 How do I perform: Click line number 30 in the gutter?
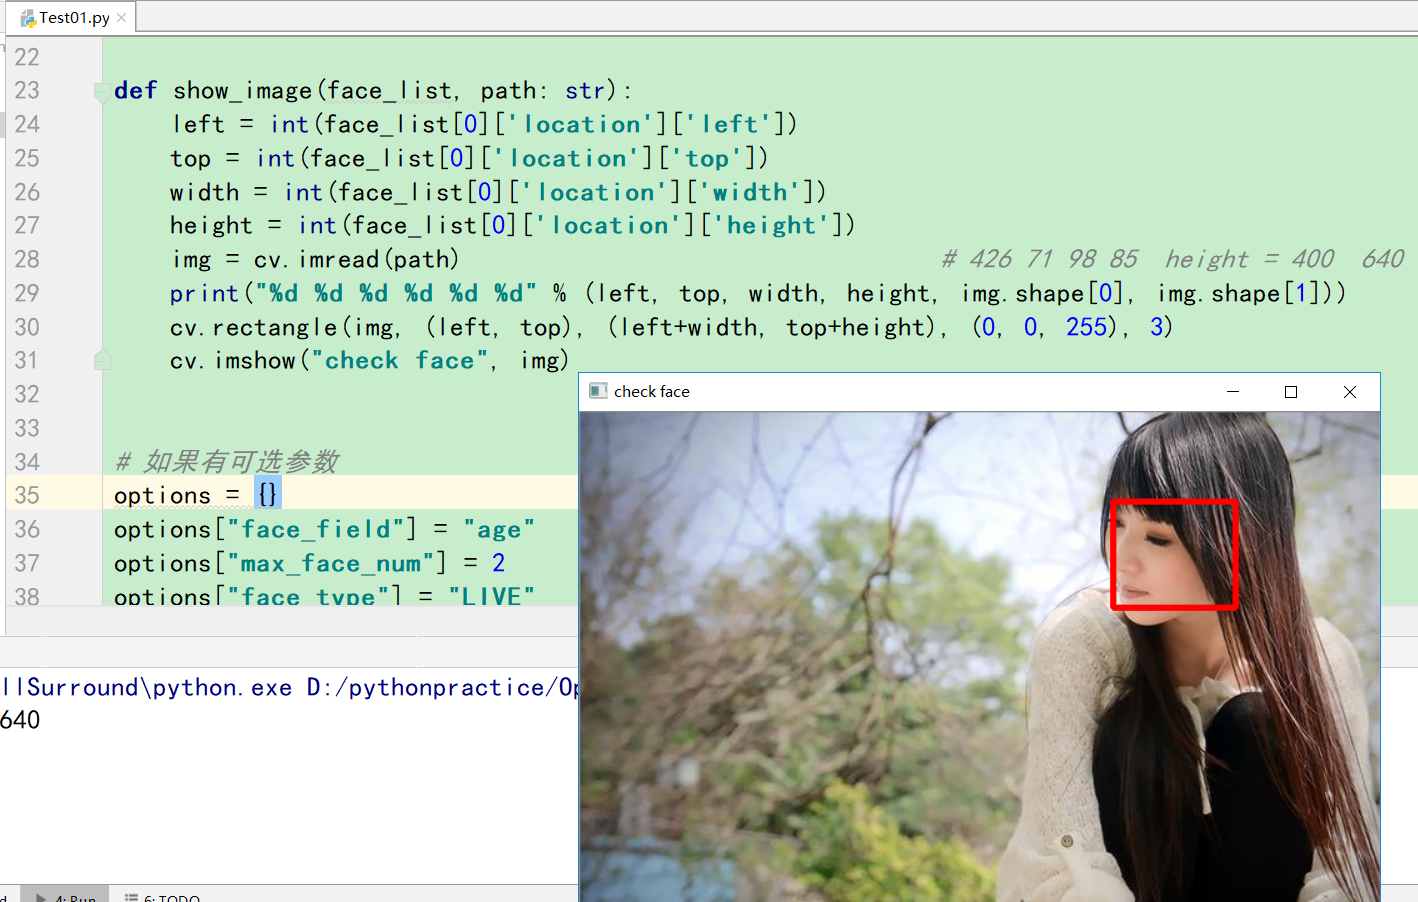[27, 328]
